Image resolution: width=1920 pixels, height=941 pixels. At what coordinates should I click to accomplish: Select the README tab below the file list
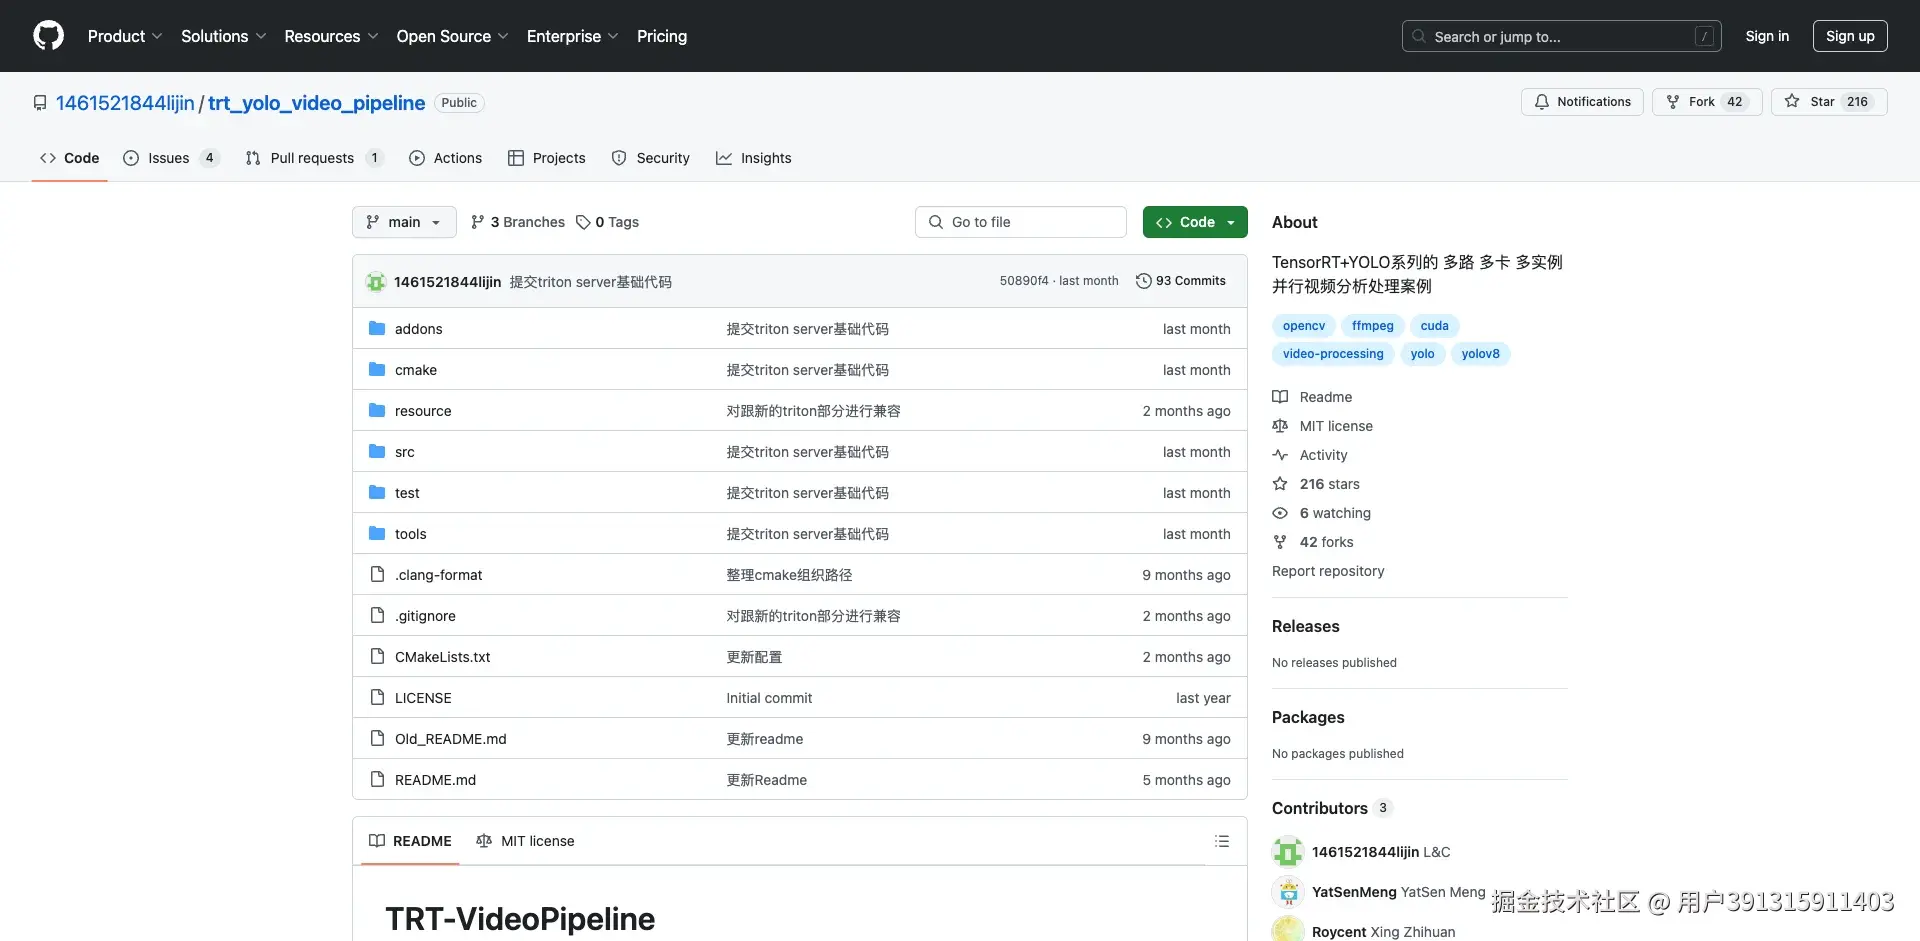click(x=410, y=841)
